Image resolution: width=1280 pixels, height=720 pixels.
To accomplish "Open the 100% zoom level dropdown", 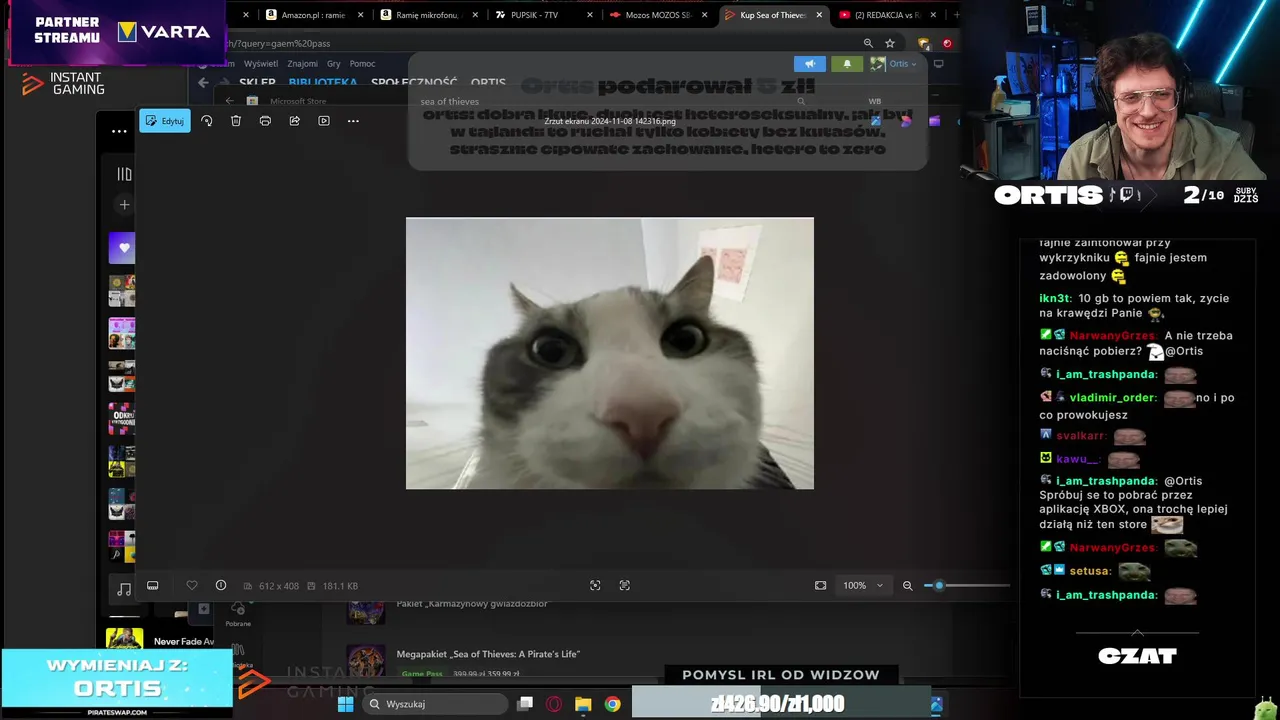I will pos(863,585).
